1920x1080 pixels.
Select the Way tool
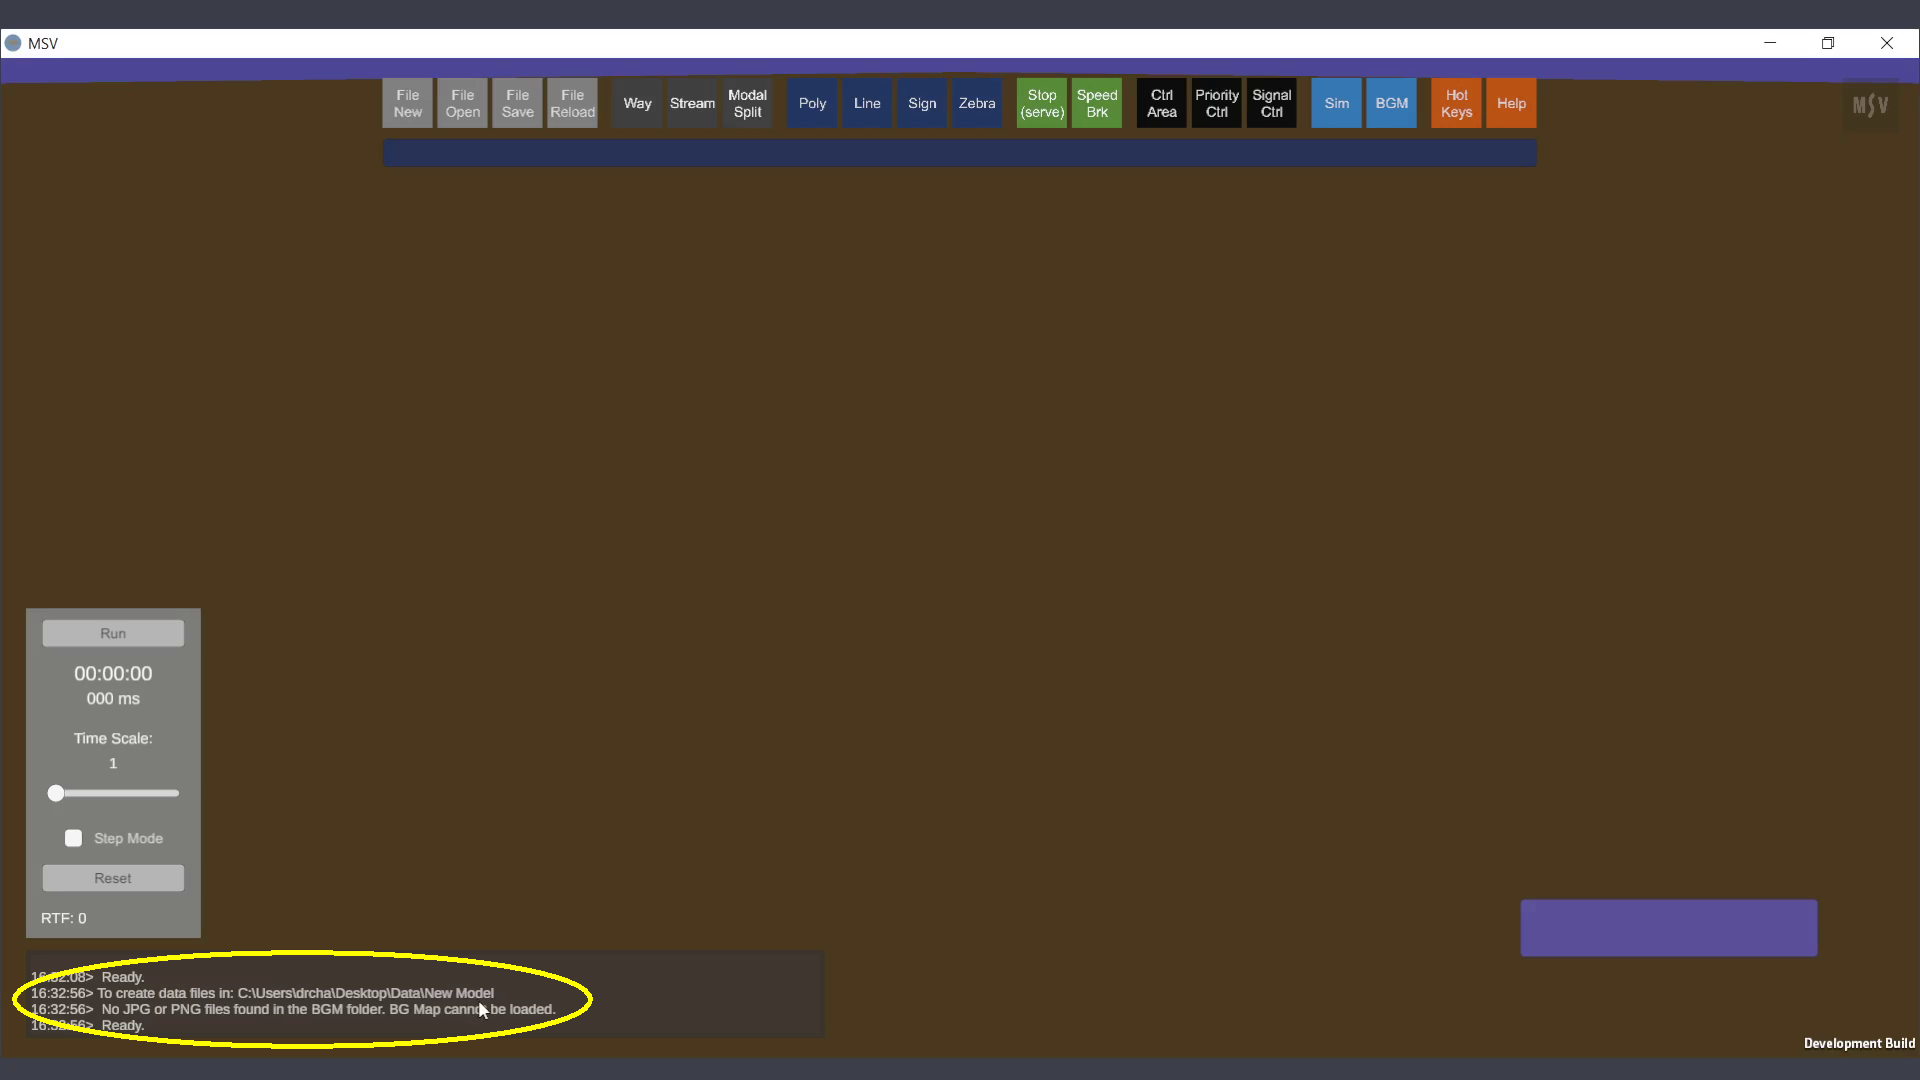637,103
